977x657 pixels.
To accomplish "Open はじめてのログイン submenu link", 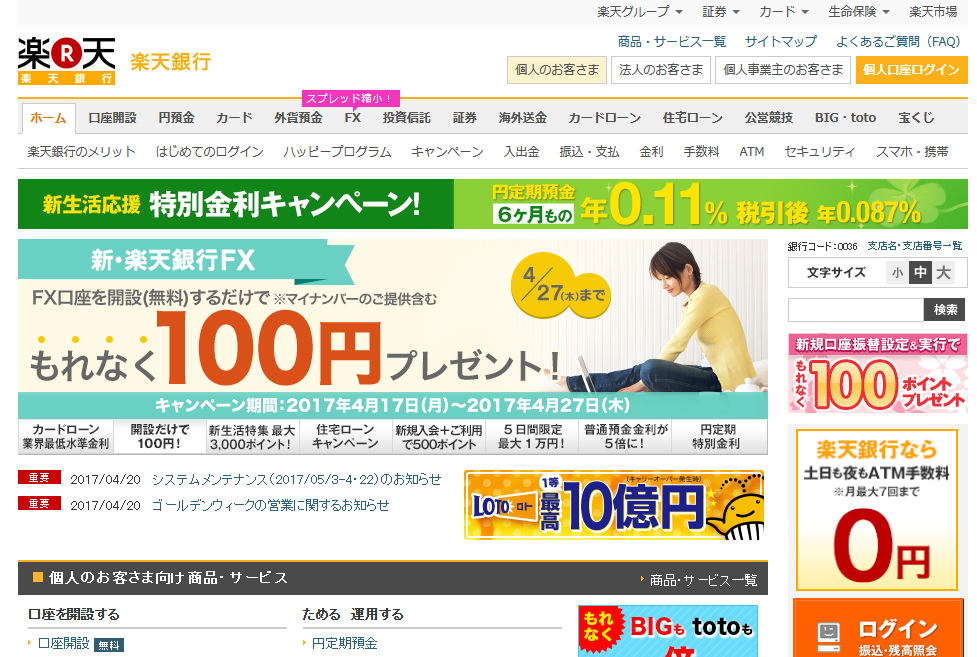I will tap(210, 152).
